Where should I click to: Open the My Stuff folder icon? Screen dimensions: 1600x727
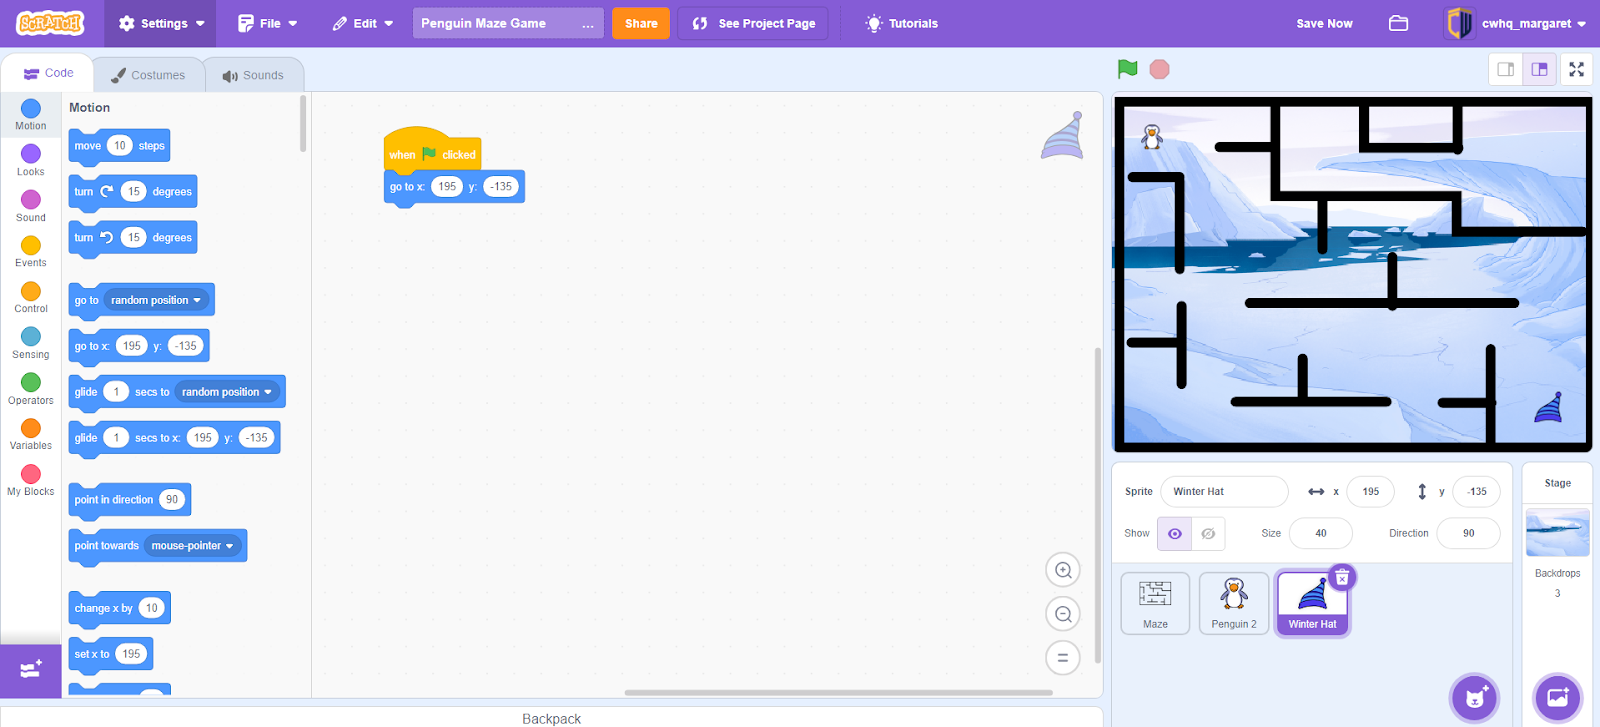pyautogui.click(x=1399, y=23)
